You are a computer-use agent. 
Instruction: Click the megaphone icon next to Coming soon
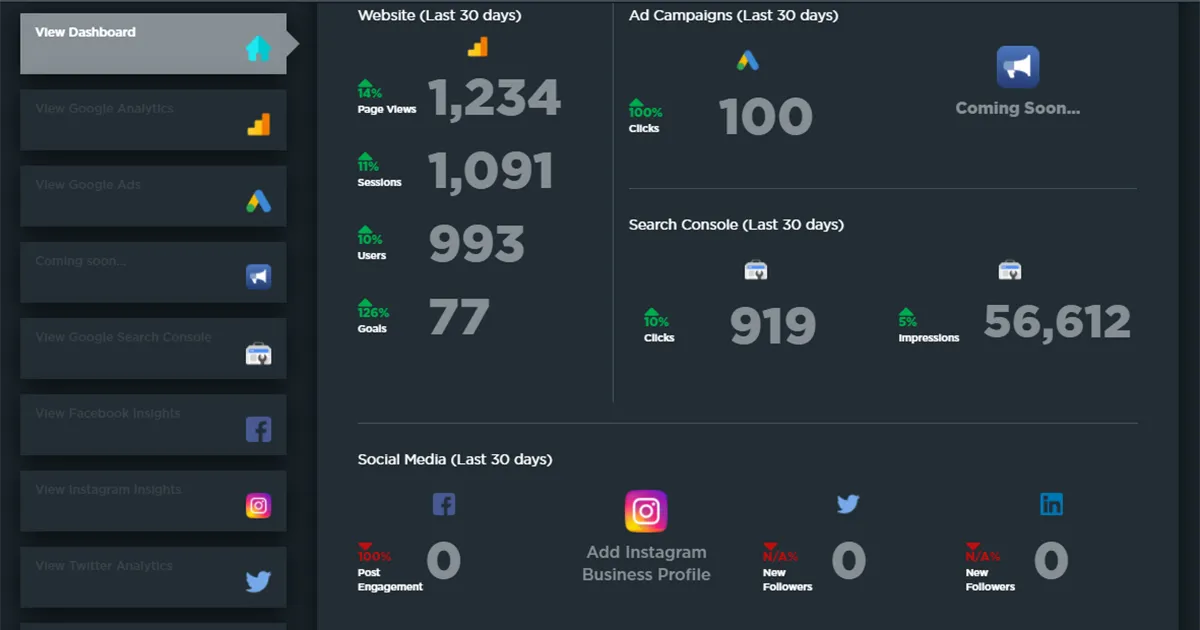[259, 277]
